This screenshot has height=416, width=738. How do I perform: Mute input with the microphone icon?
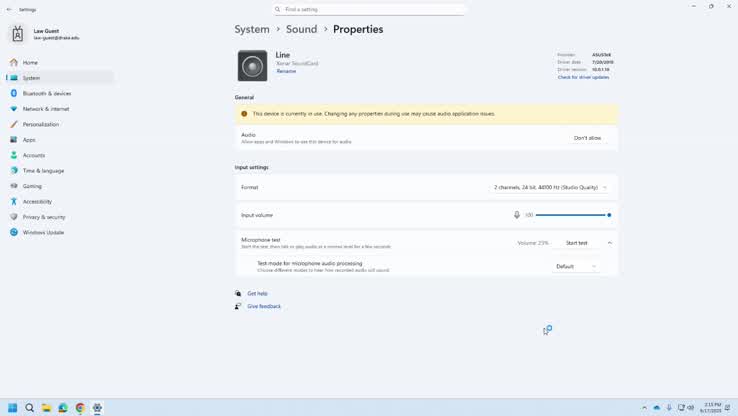click(x=516, y=215)
